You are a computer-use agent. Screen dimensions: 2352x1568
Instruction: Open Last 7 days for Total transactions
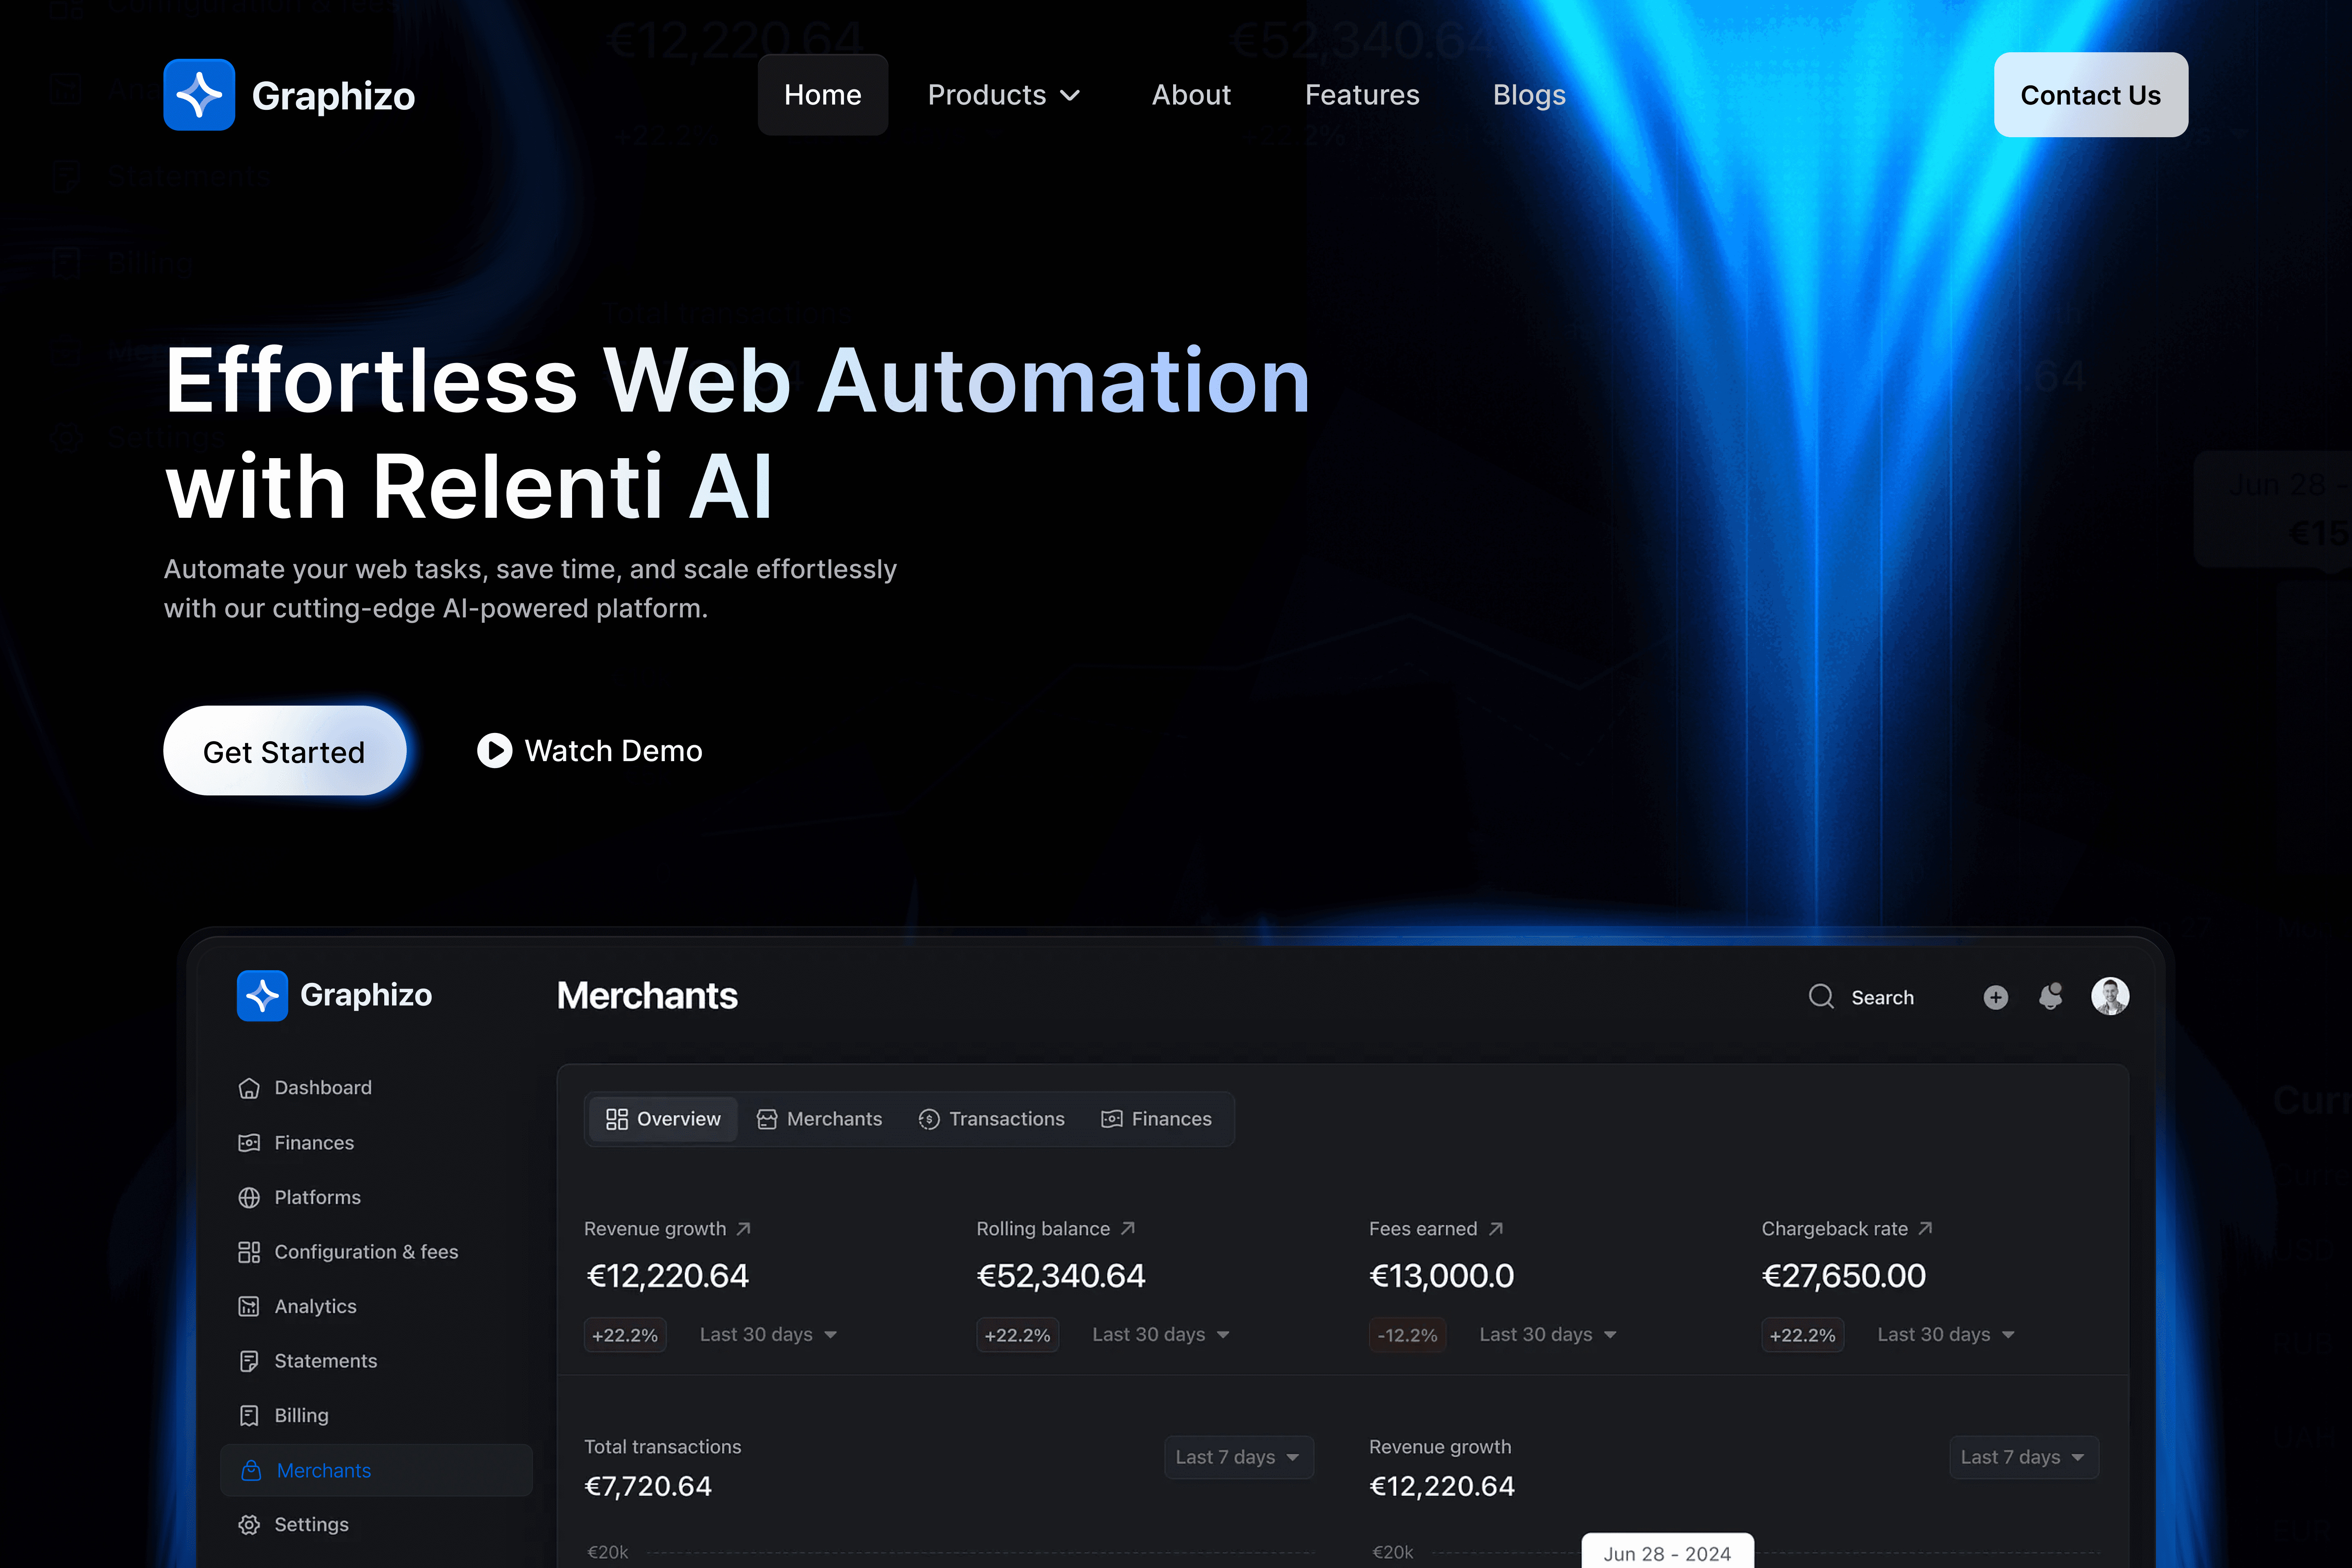coord(1238,1457)
